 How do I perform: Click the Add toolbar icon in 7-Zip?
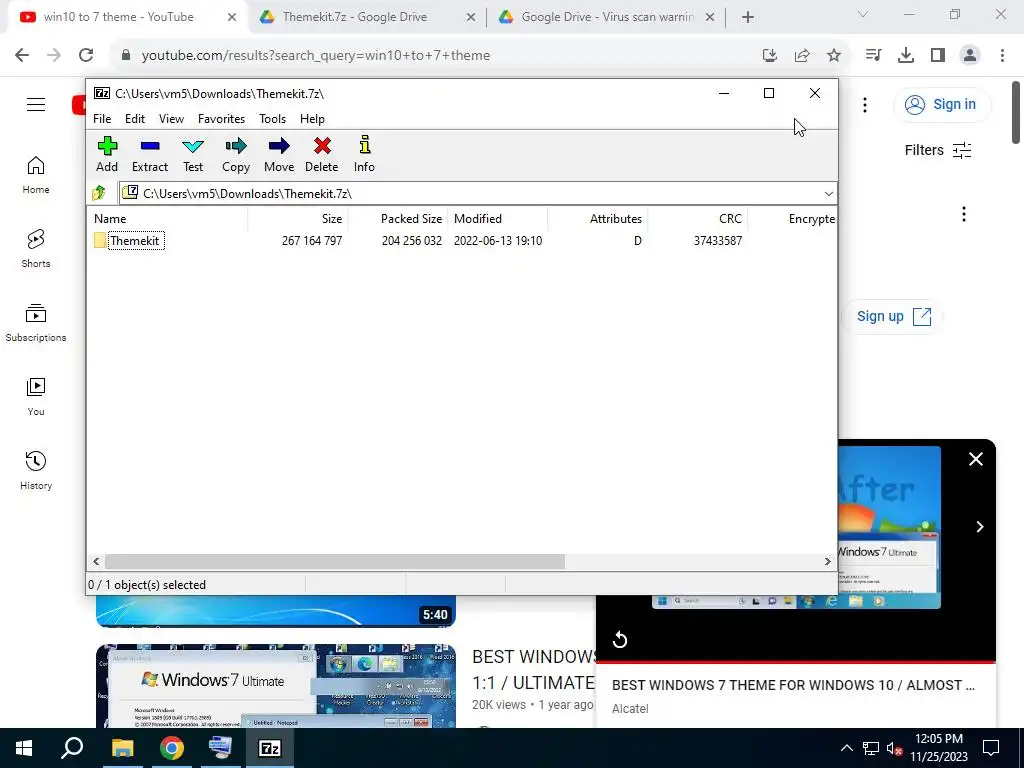pos(107,154)
